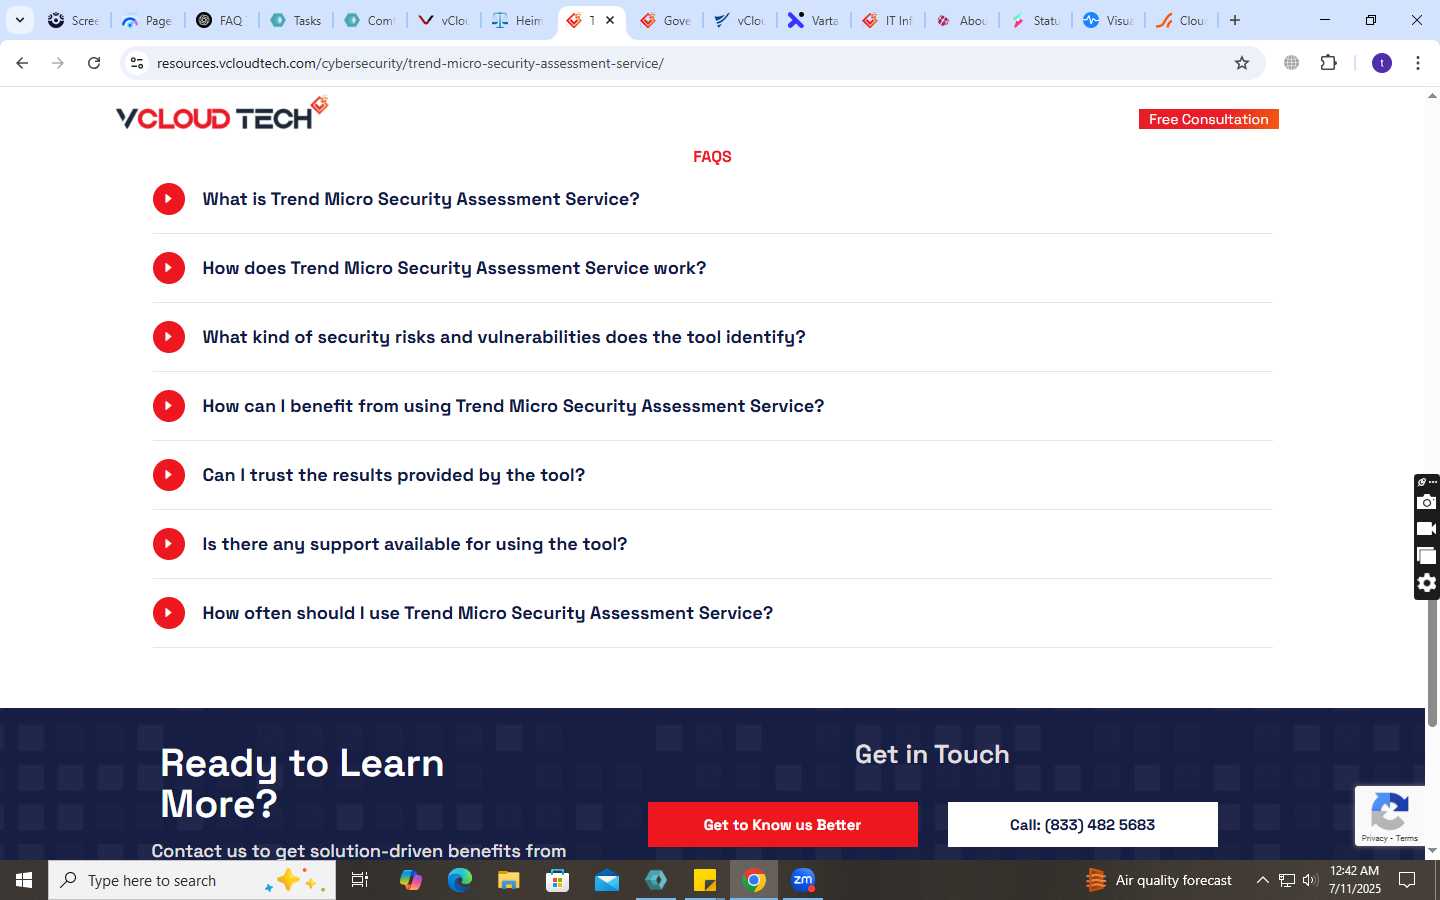Screen dimensions: 1440x900
Task: Bookmark this page with the star icon
Action: point(1242,63)
